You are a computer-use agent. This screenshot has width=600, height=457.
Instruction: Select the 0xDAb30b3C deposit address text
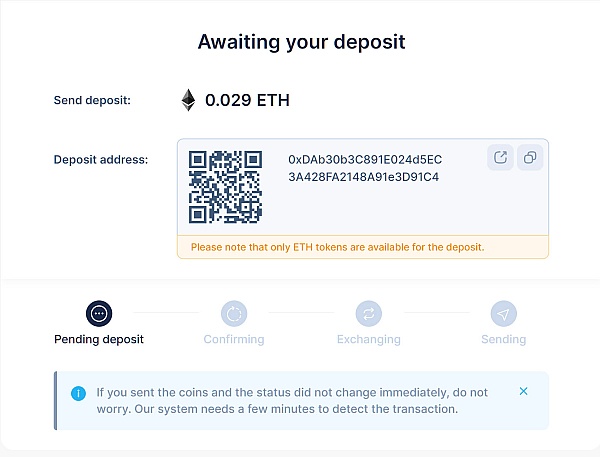(x=365, y=168)
